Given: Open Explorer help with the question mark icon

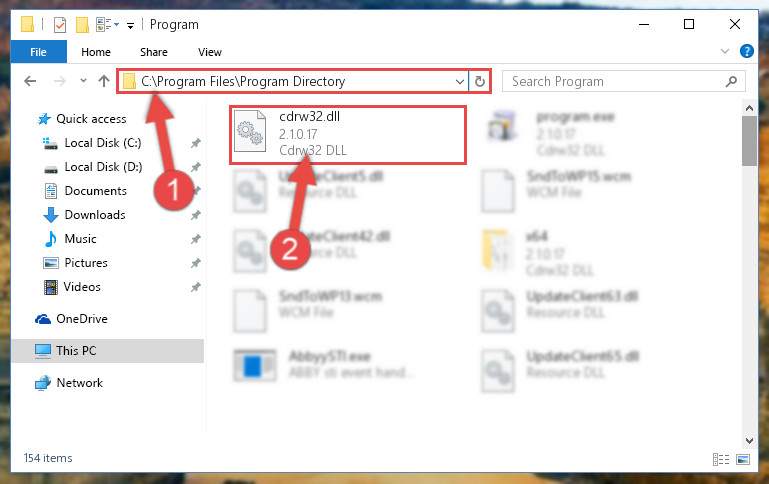Looking at the screenshot, I should coord(746,51).
